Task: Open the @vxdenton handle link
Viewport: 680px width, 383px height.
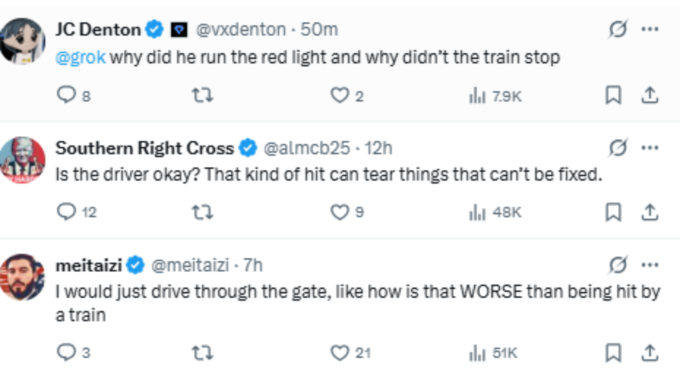Action: (241, 29)
